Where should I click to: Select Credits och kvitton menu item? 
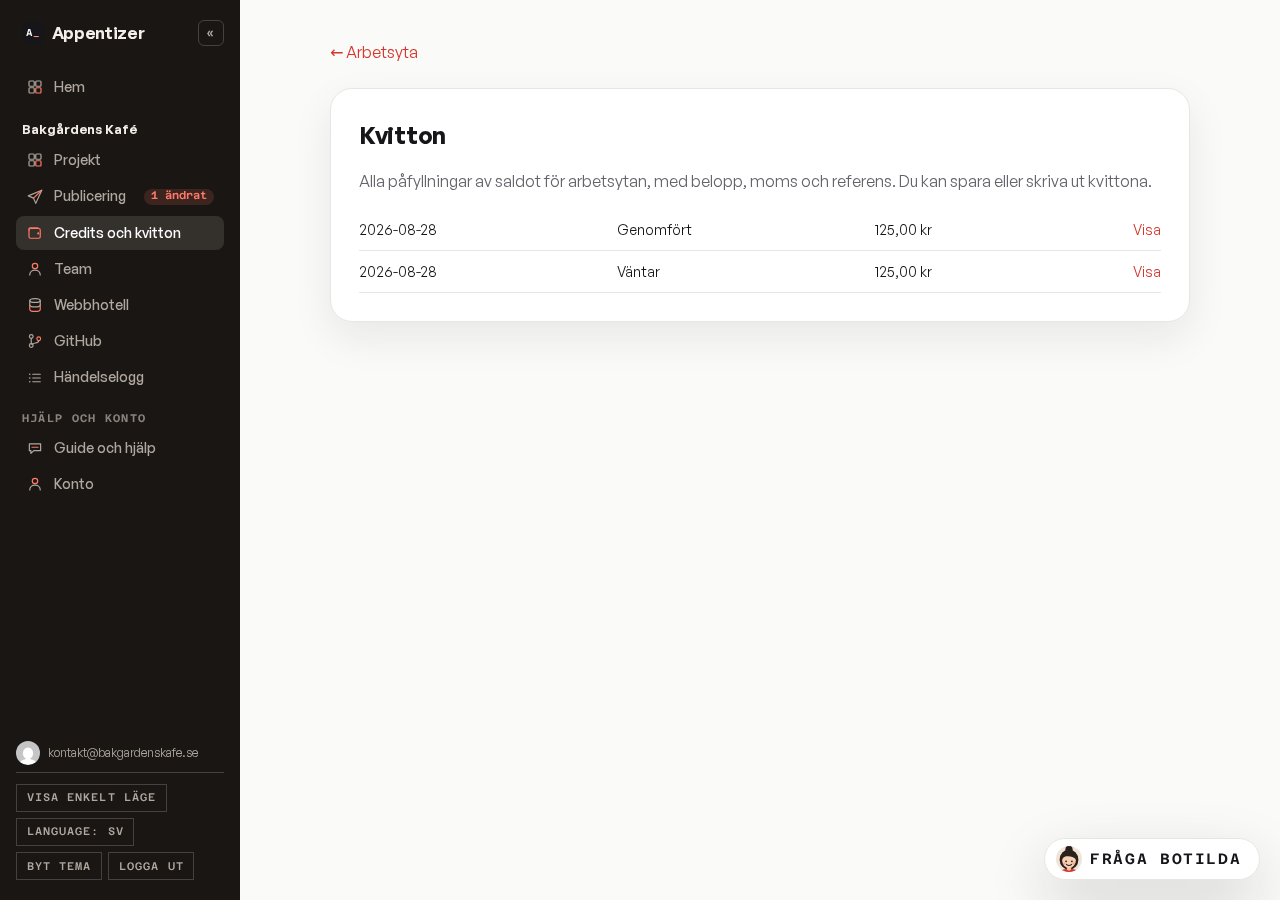pyautogui.click(x=120, y=233)
